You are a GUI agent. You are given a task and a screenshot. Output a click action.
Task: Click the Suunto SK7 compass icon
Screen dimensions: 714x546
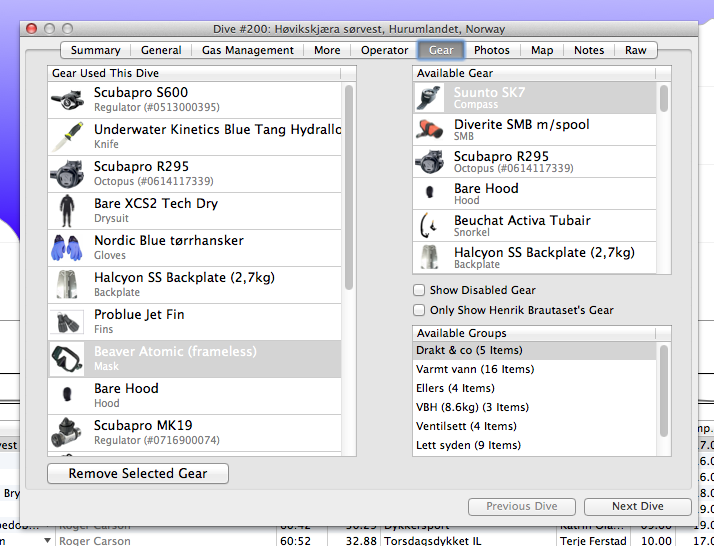click(x=431, y=98)
